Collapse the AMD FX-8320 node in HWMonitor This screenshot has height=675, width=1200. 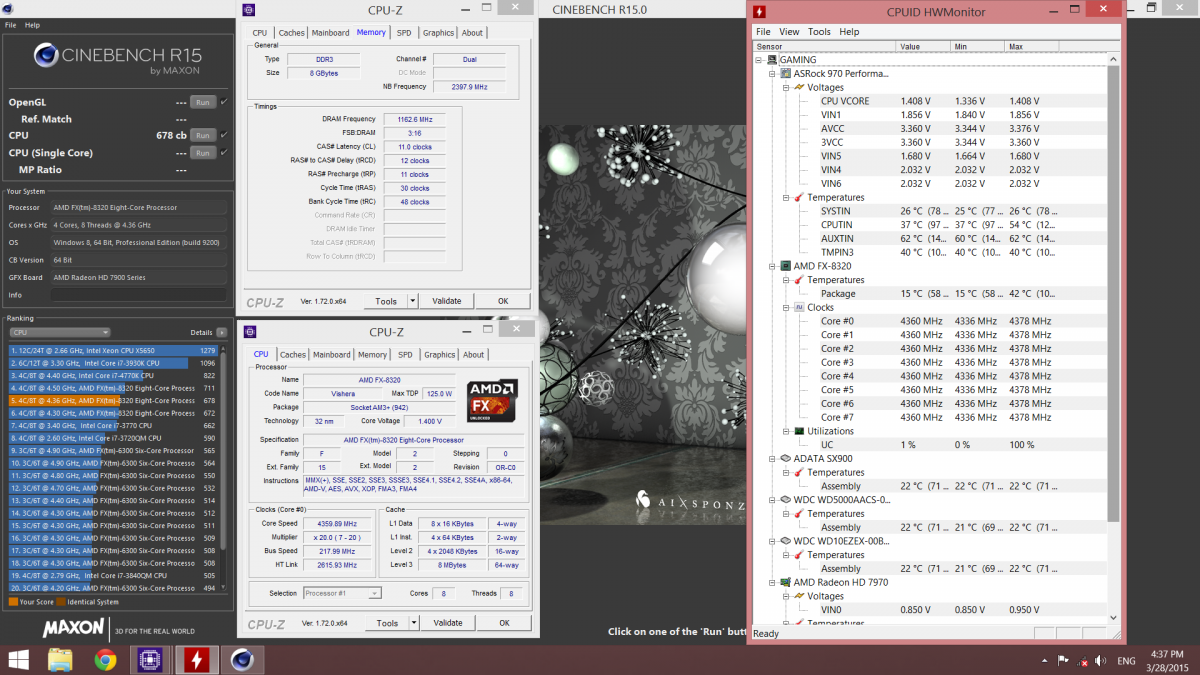tap(773, 266)
